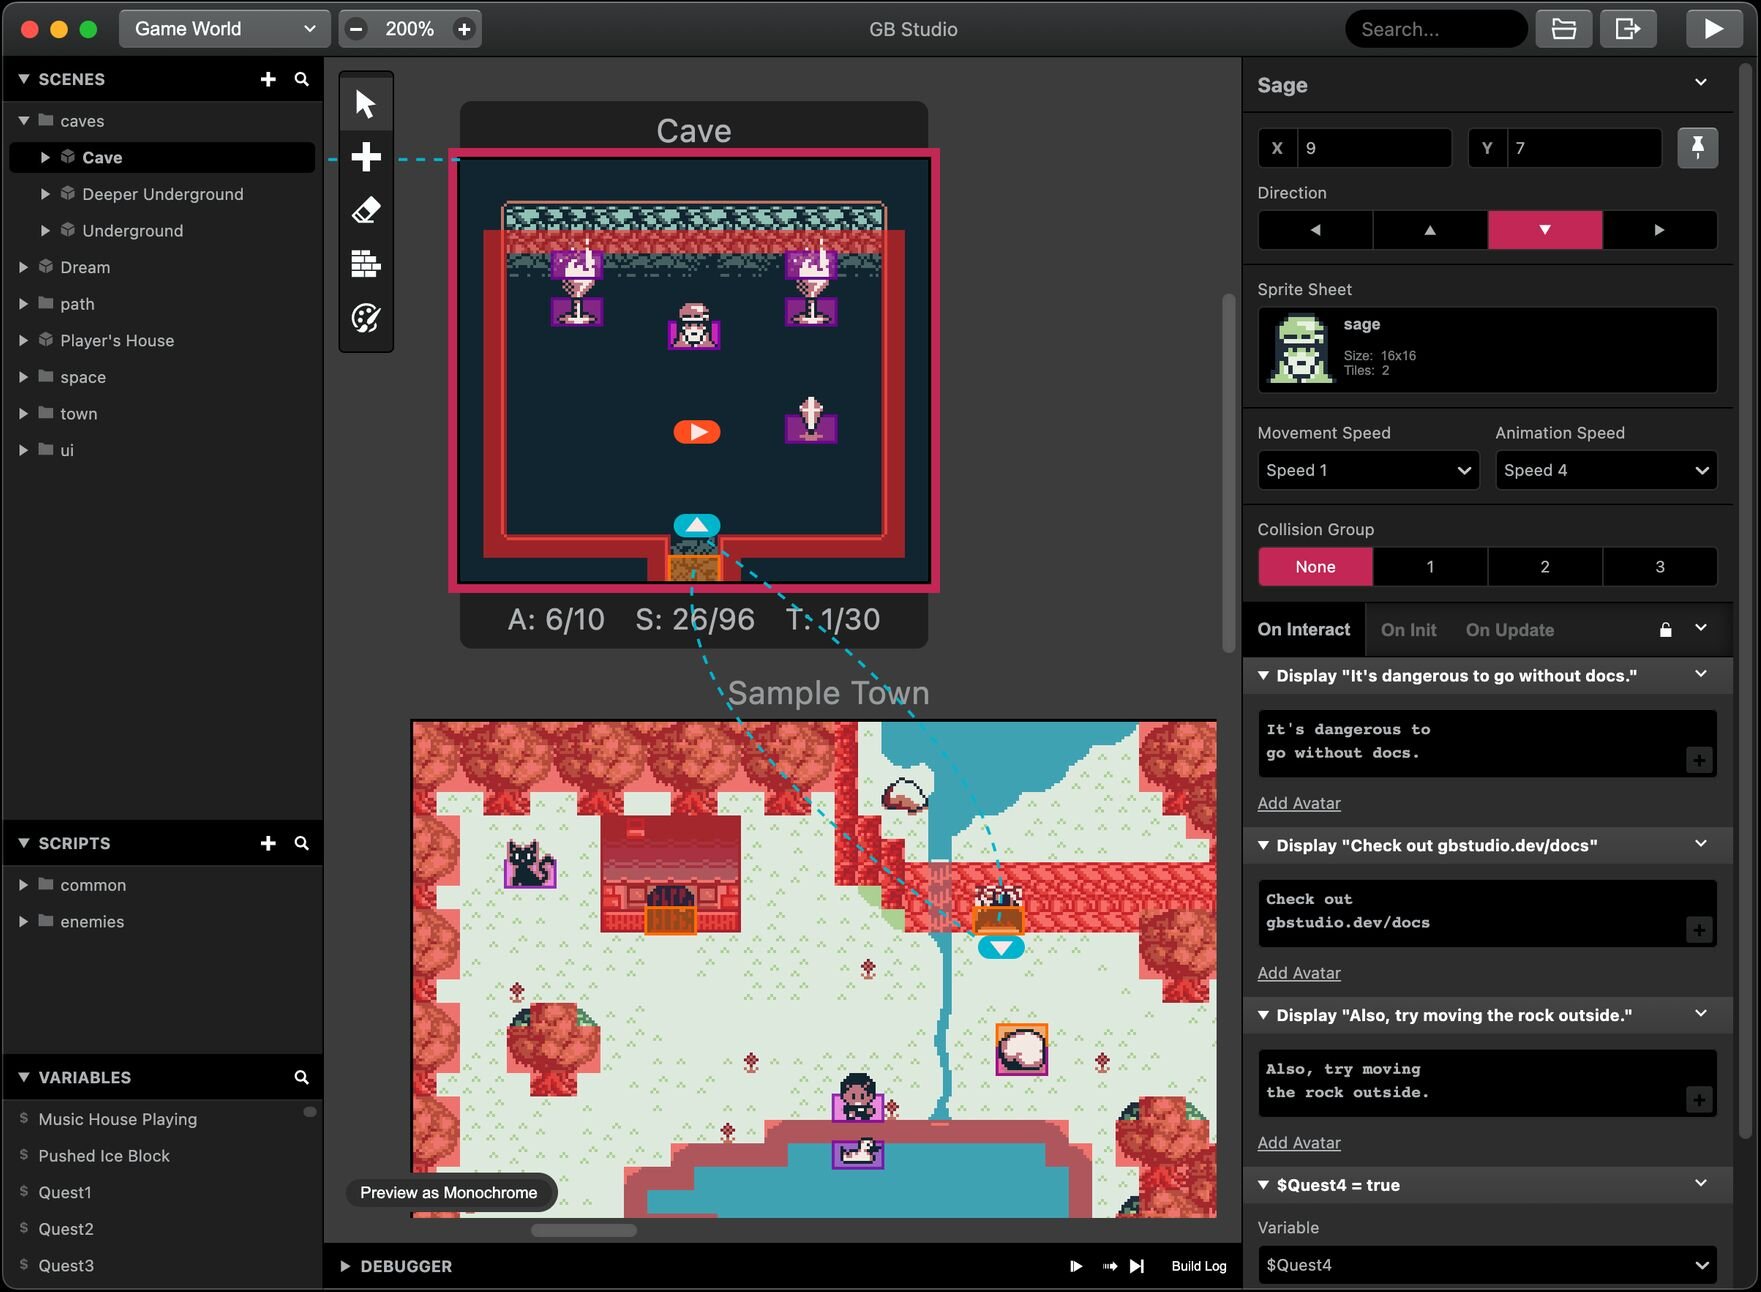Set direction to face right
Image resolution: width=1761 pixels, height=1292 pixels.
(x=1659, y=230)
